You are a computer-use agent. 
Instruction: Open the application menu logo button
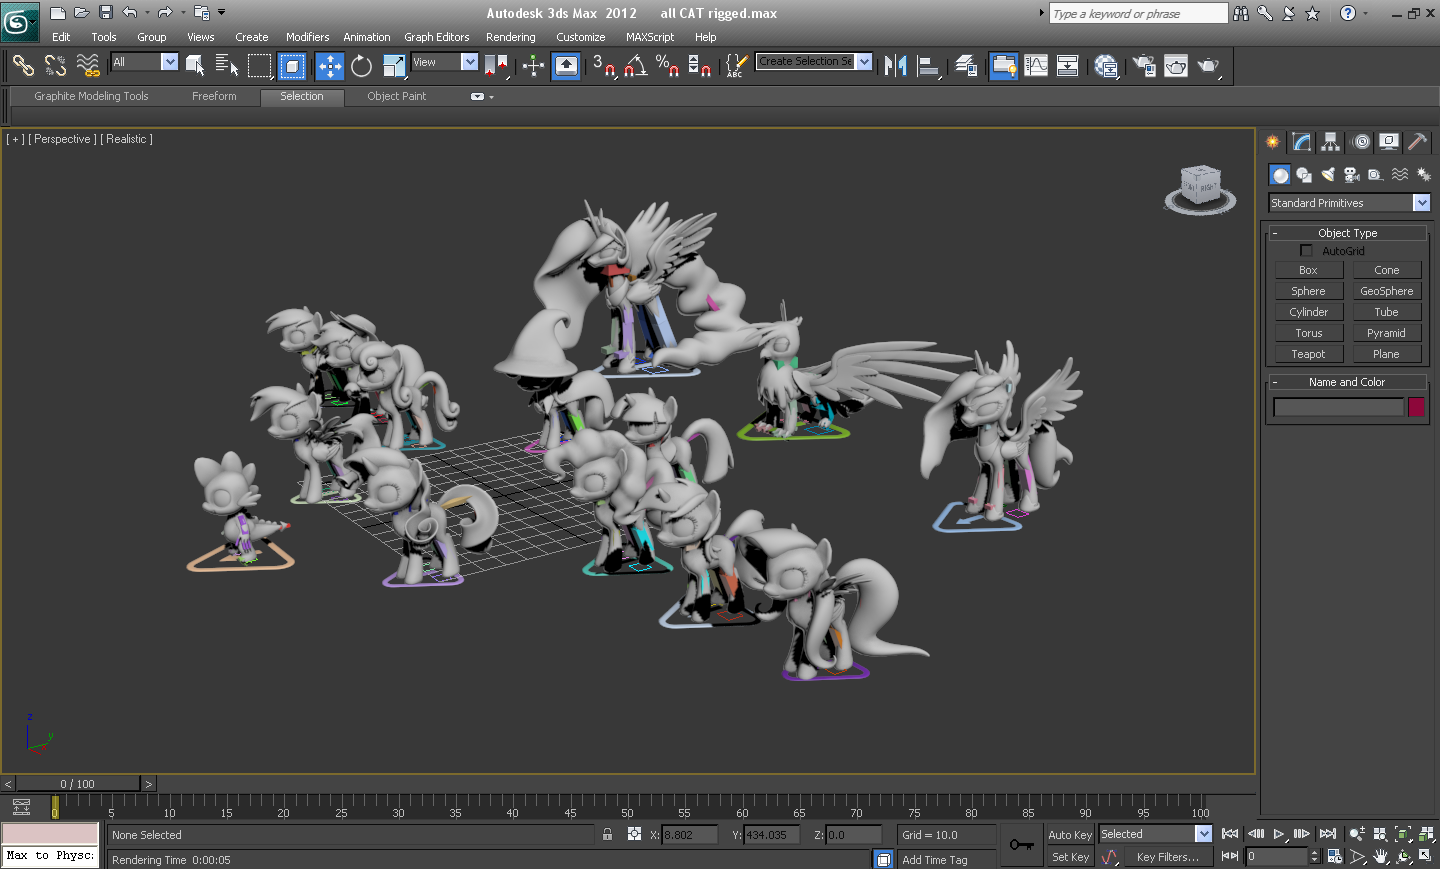tap(20, 21)
